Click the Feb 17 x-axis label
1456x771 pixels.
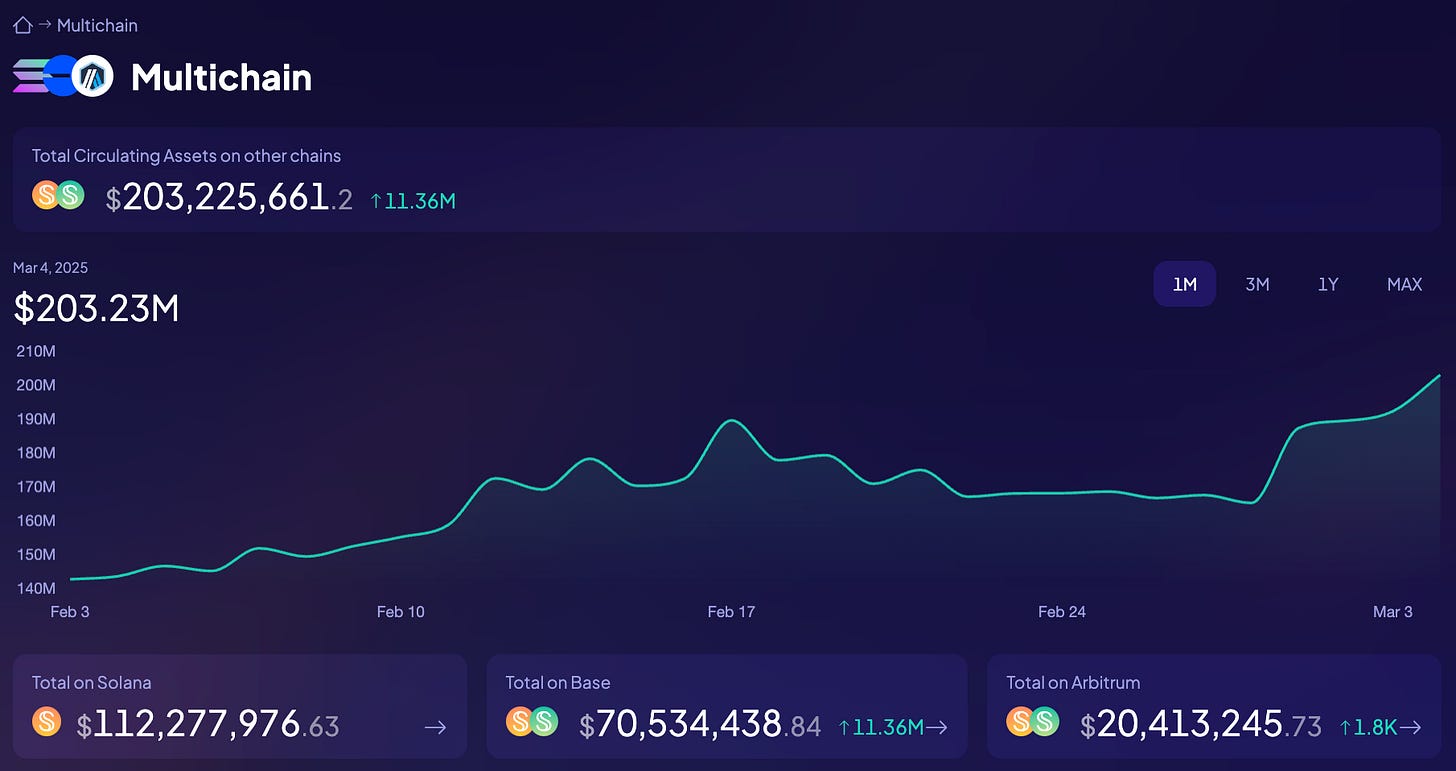coord(731,612)
